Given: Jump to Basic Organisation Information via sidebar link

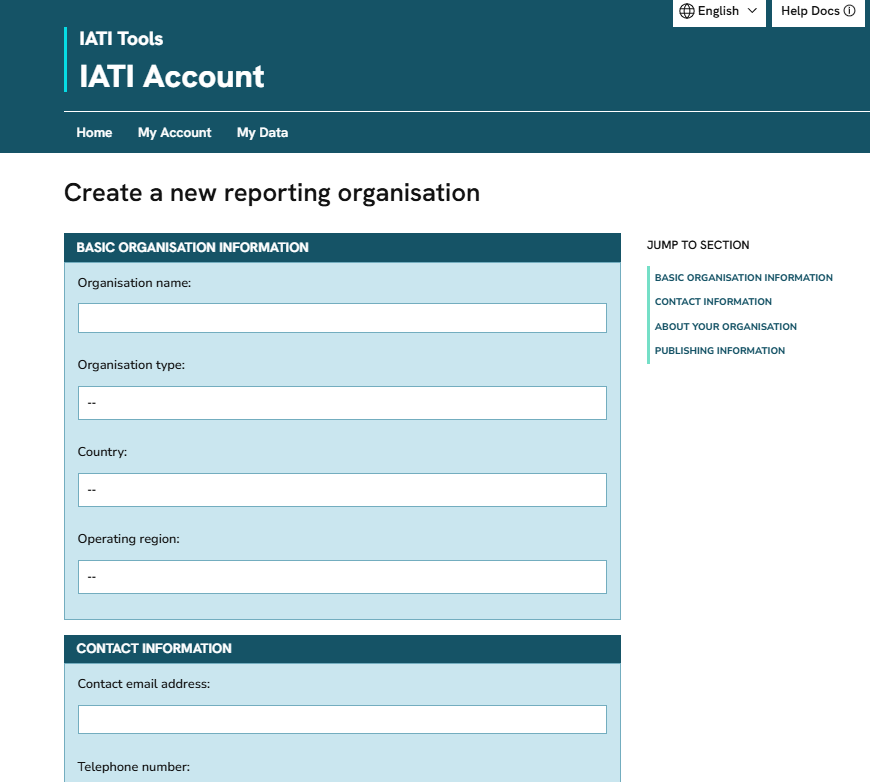Looking at the screenshot, I should [x=743, y=278].
